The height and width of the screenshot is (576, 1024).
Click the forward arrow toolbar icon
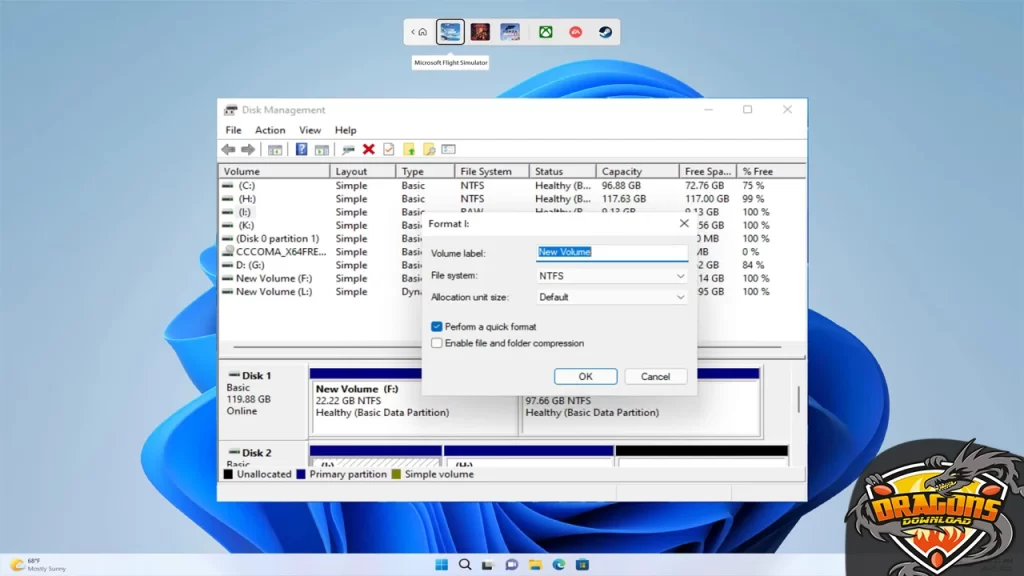click(248, 148)
